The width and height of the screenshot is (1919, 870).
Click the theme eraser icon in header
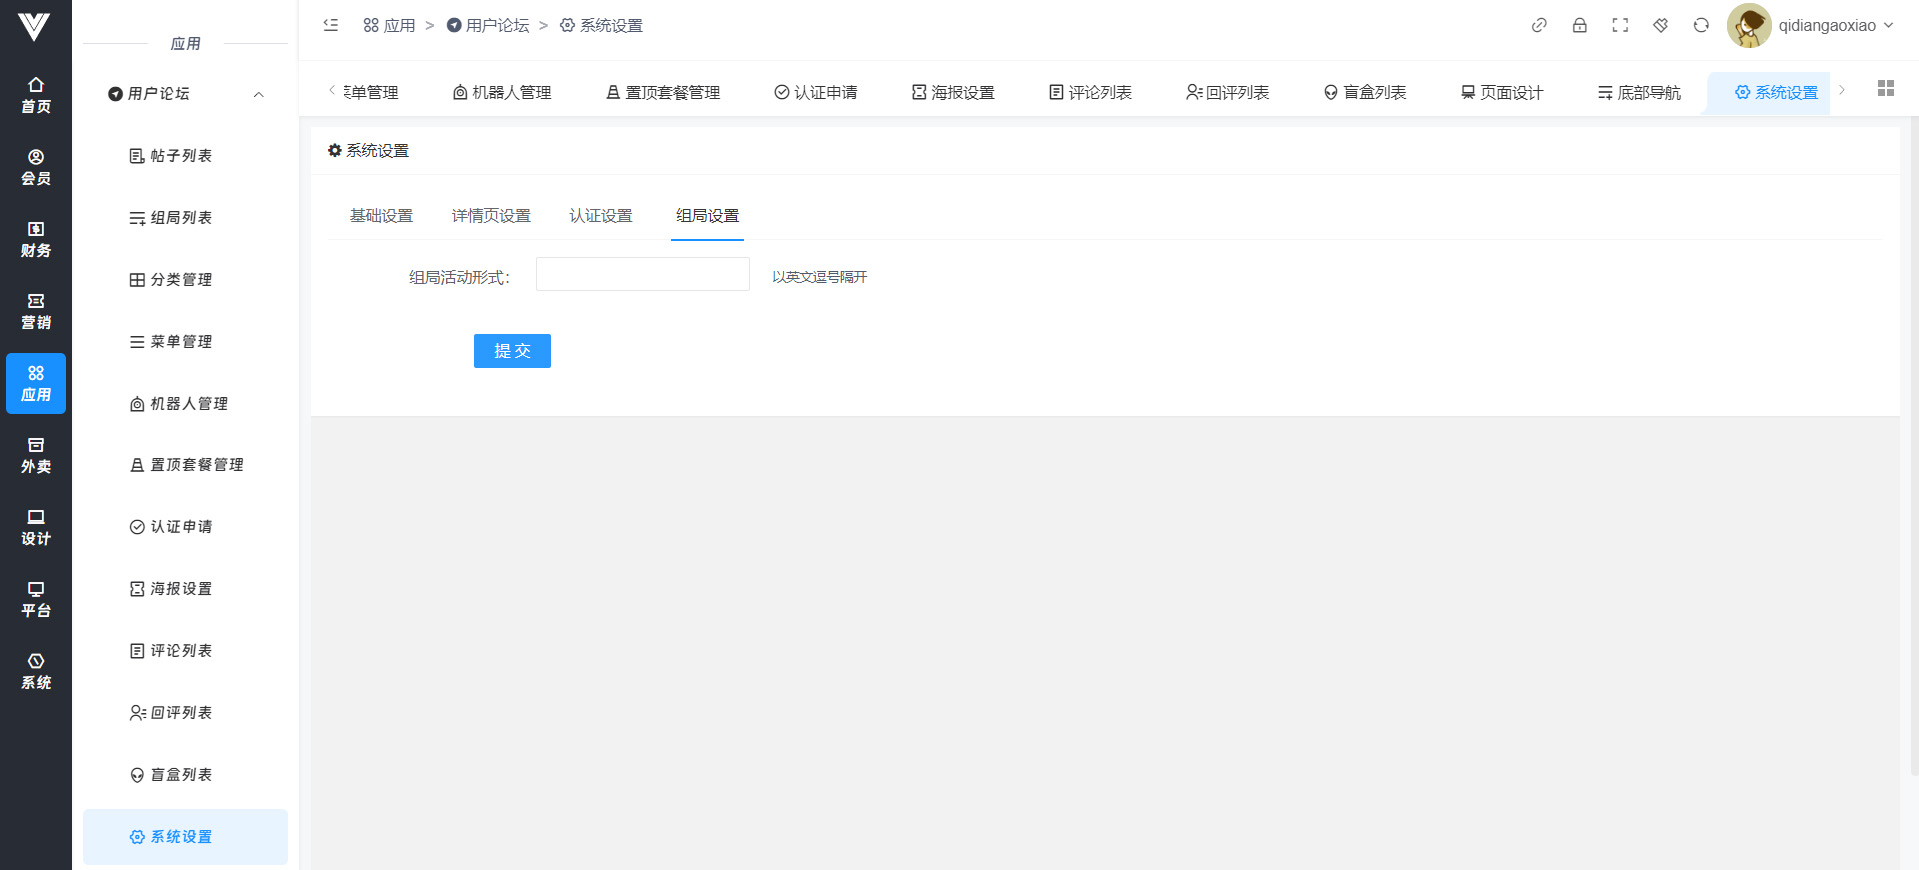tap(1661, 25)
